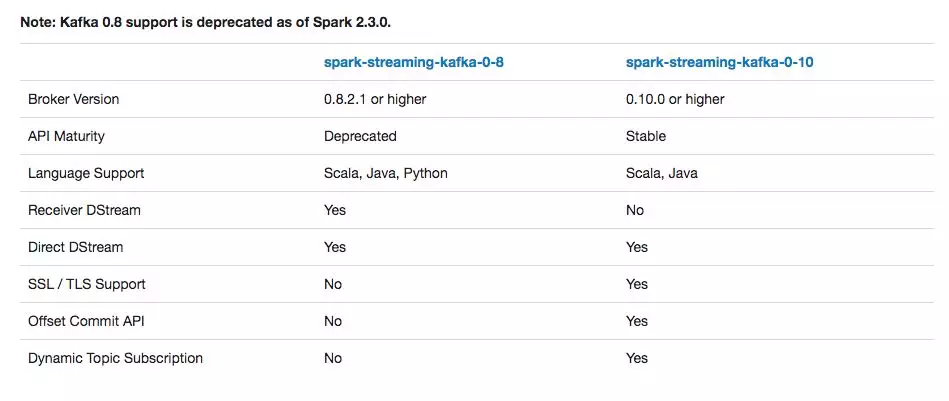Select the 'Deprecated' maturity cell
This screenshot has width=949, height=401.
360,136
